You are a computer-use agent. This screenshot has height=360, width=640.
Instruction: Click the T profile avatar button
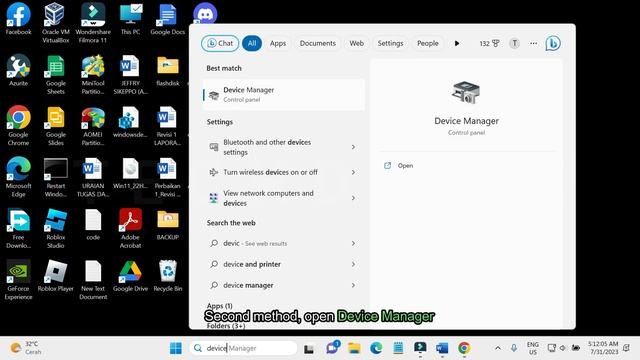coord(514,43)
